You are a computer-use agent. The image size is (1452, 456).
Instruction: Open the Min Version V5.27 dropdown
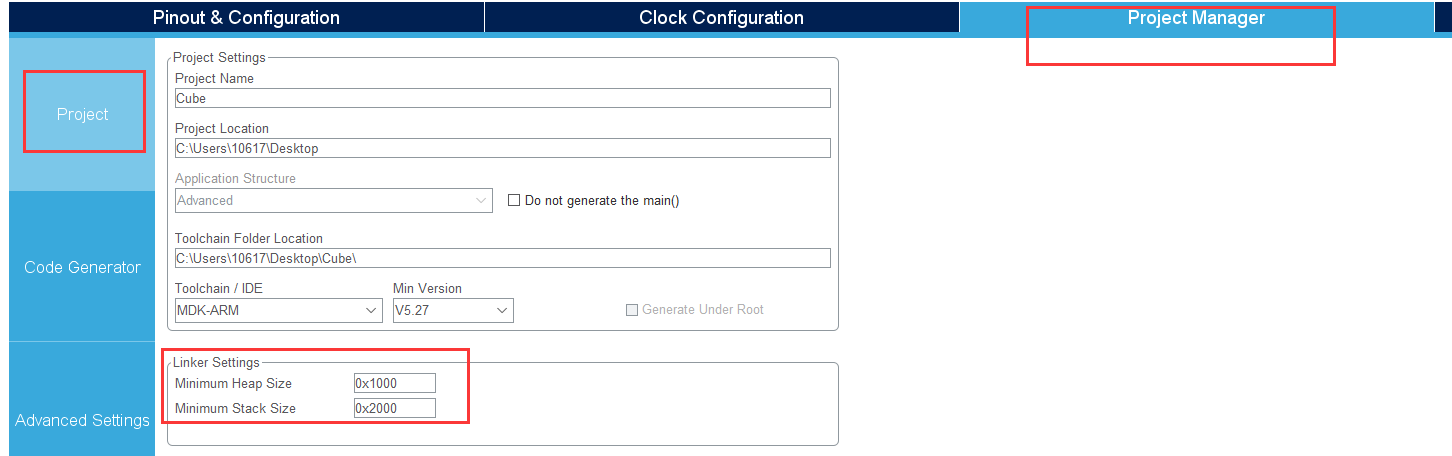[453, 310]
